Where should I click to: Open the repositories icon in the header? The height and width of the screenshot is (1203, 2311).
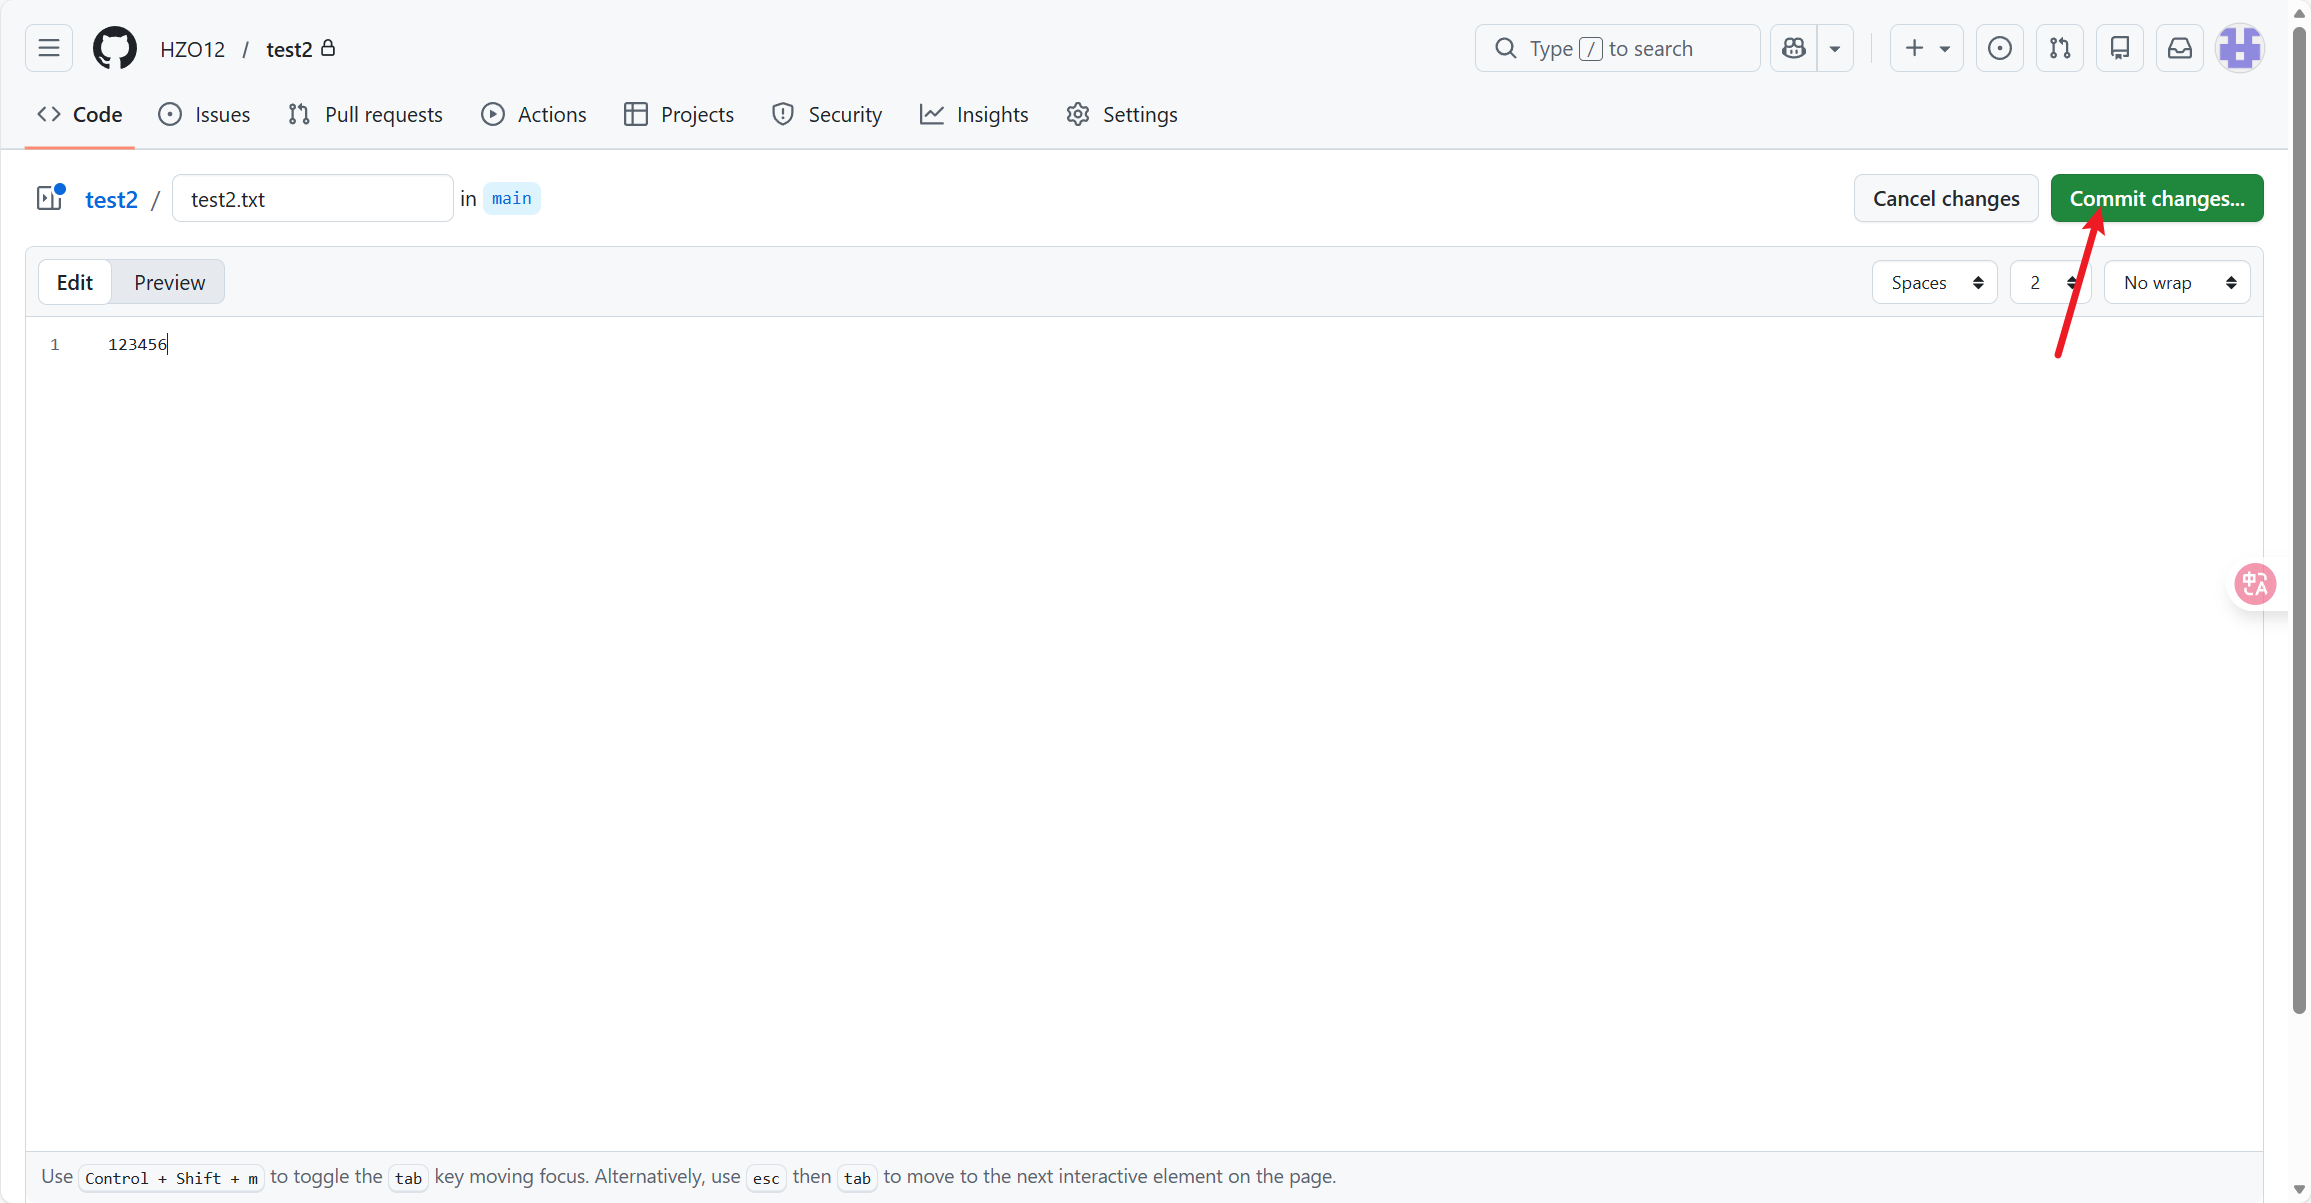coord(2119,48)
